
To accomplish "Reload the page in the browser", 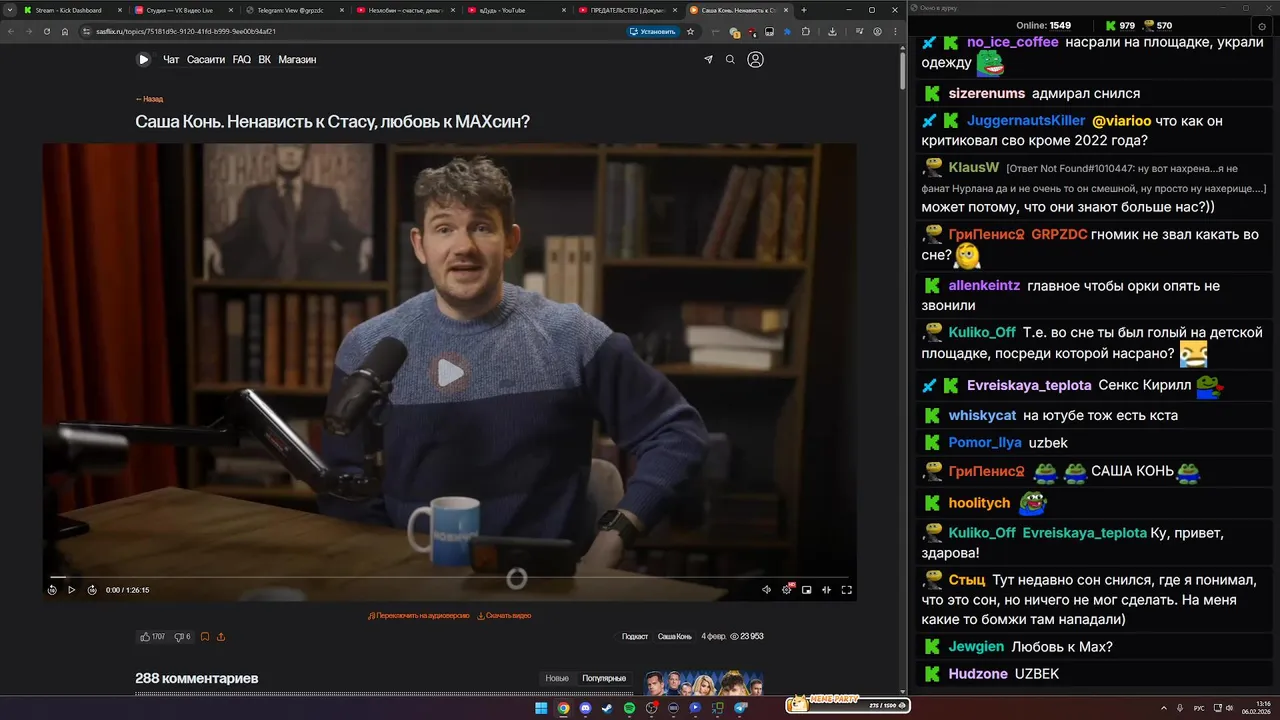I will point(46,31).
